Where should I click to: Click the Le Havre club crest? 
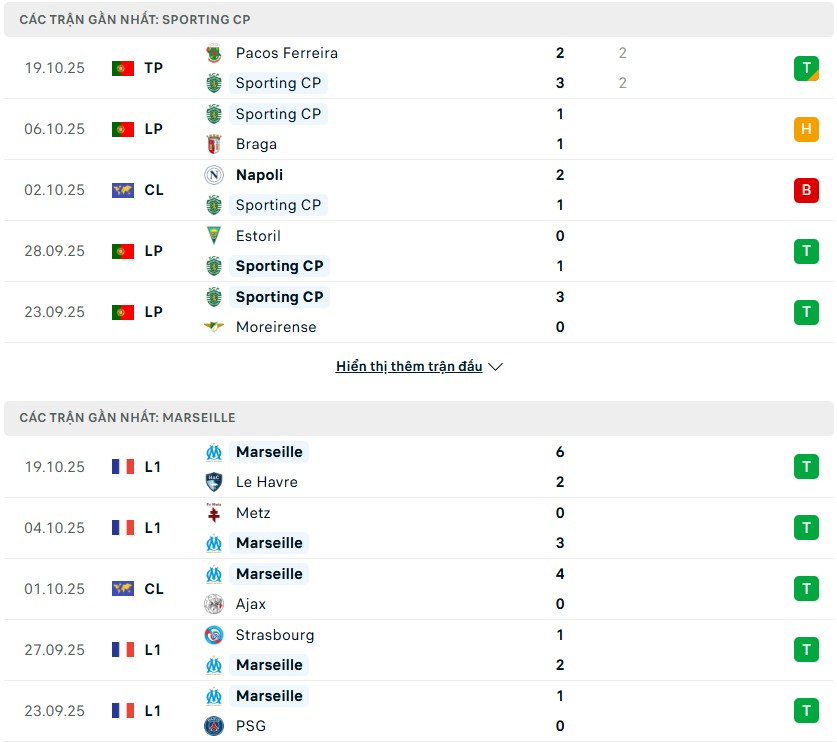click(x=212, y=482)
